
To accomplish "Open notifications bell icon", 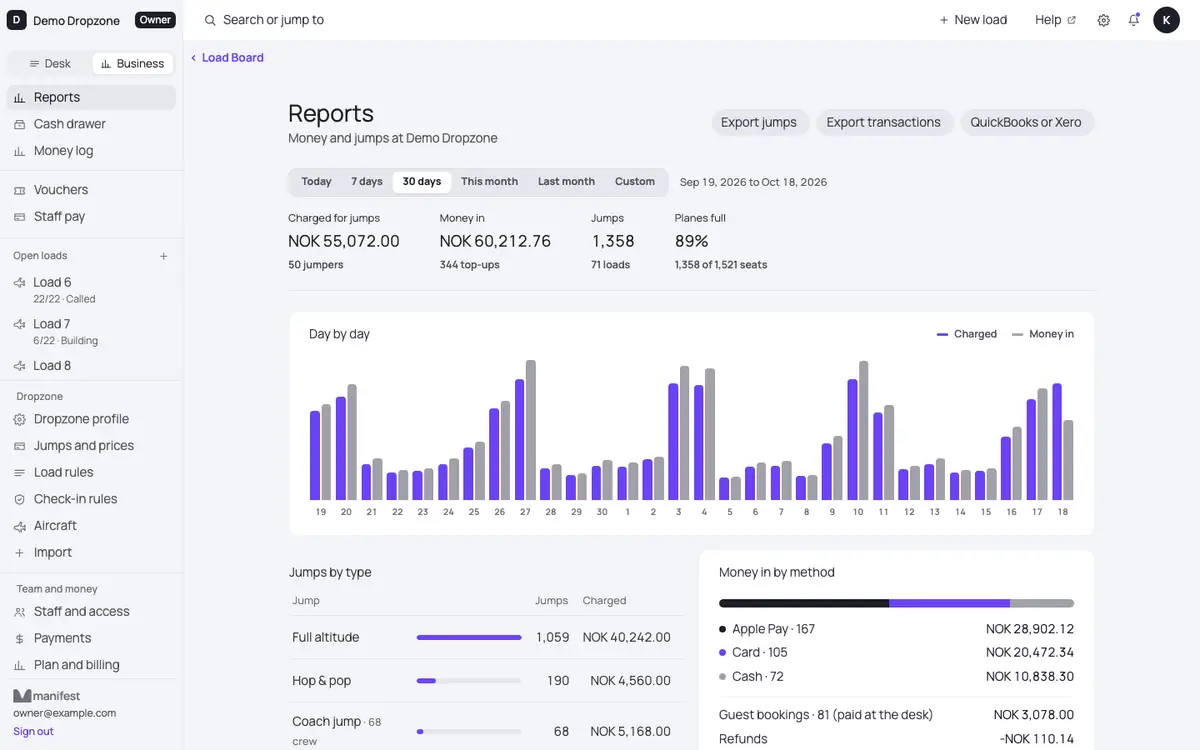I will tap(1134, 20).
